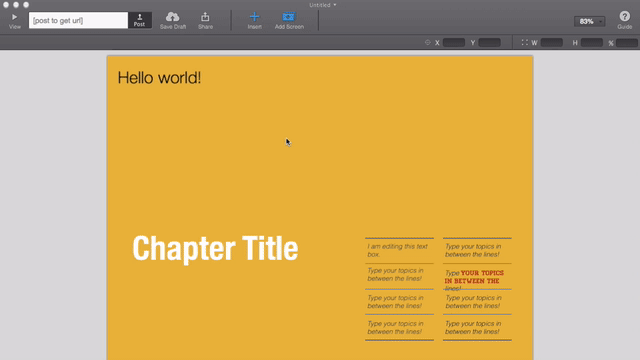640x360 pixels.
Task: Click the 'I am editing this text box' entry
Action: pyautogui.click(x=397, y=250)
